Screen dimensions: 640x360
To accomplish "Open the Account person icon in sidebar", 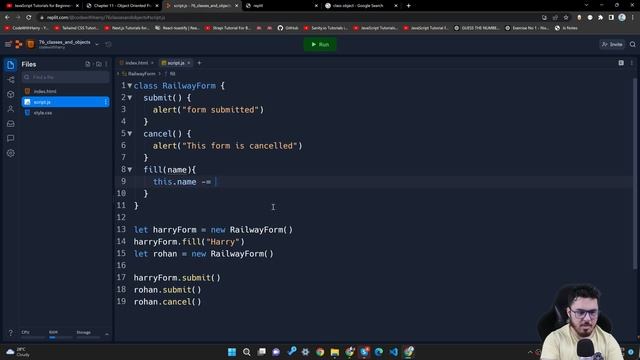I will [x=11, y=109].
